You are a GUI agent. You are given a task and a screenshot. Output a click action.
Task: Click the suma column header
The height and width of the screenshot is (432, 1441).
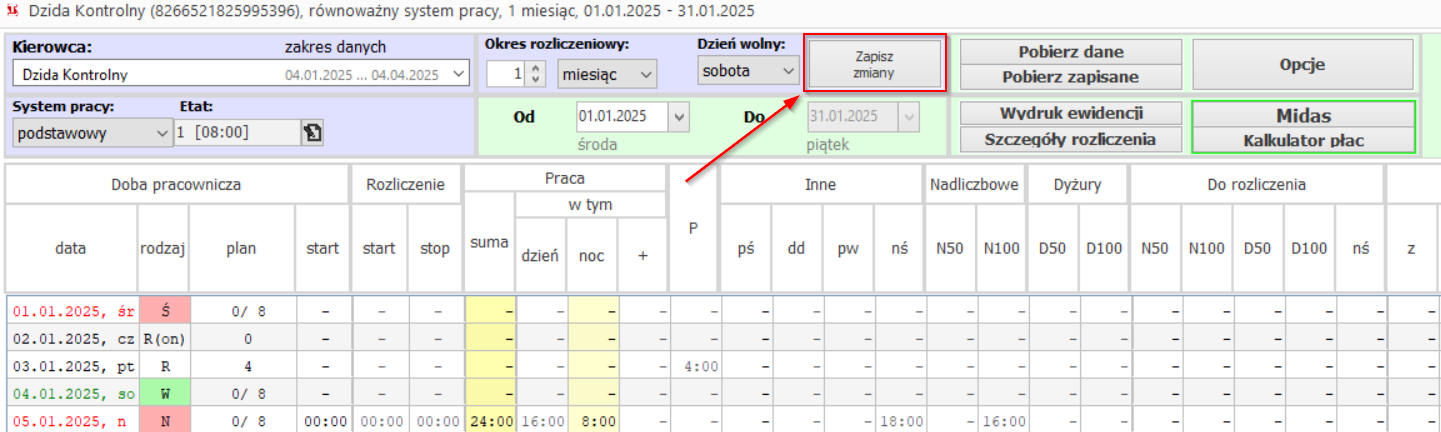coord(490,241)
